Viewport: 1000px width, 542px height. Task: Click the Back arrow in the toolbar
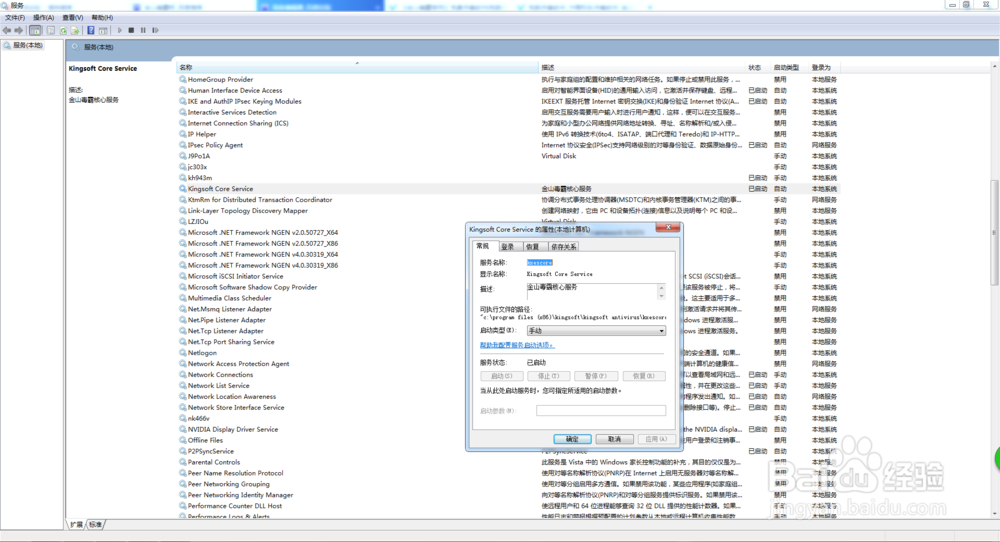pyautogui.click(x=7, y=30)
